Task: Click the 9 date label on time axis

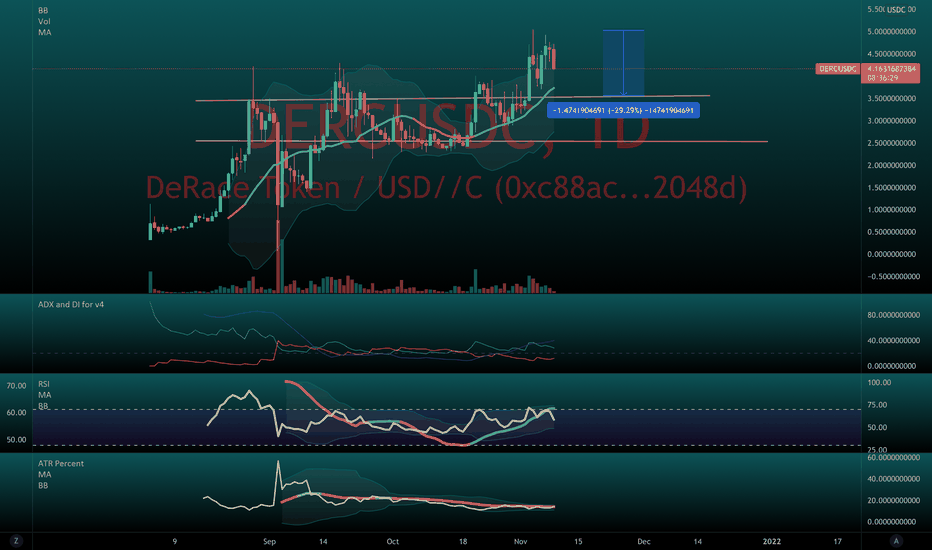Action: click(x=175, y=541)
